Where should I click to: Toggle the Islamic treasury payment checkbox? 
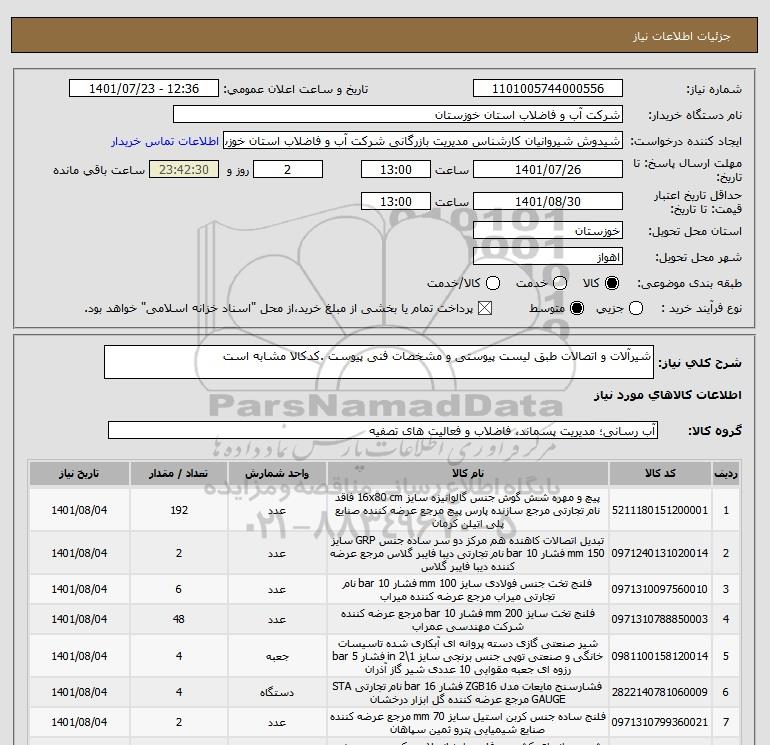pyautogui.click(x=485, y=308)
